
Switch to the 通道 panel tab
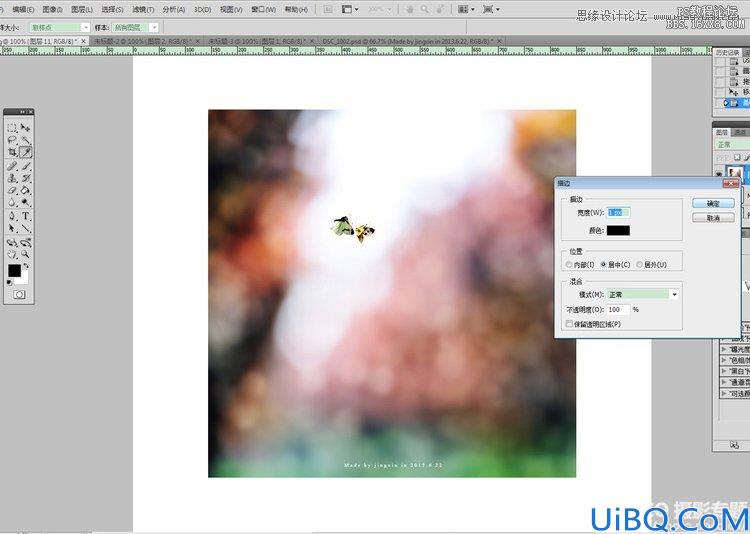click(x=740, y=132)
